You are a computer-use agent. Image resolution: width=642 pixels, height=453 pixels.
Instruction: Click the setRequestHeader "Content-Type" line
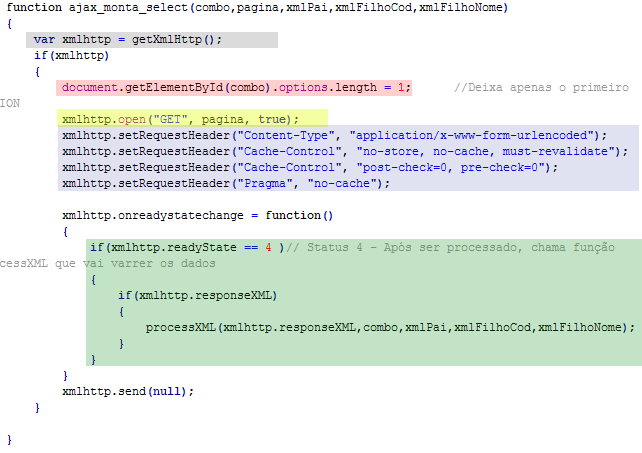click(x=334, y=136)
